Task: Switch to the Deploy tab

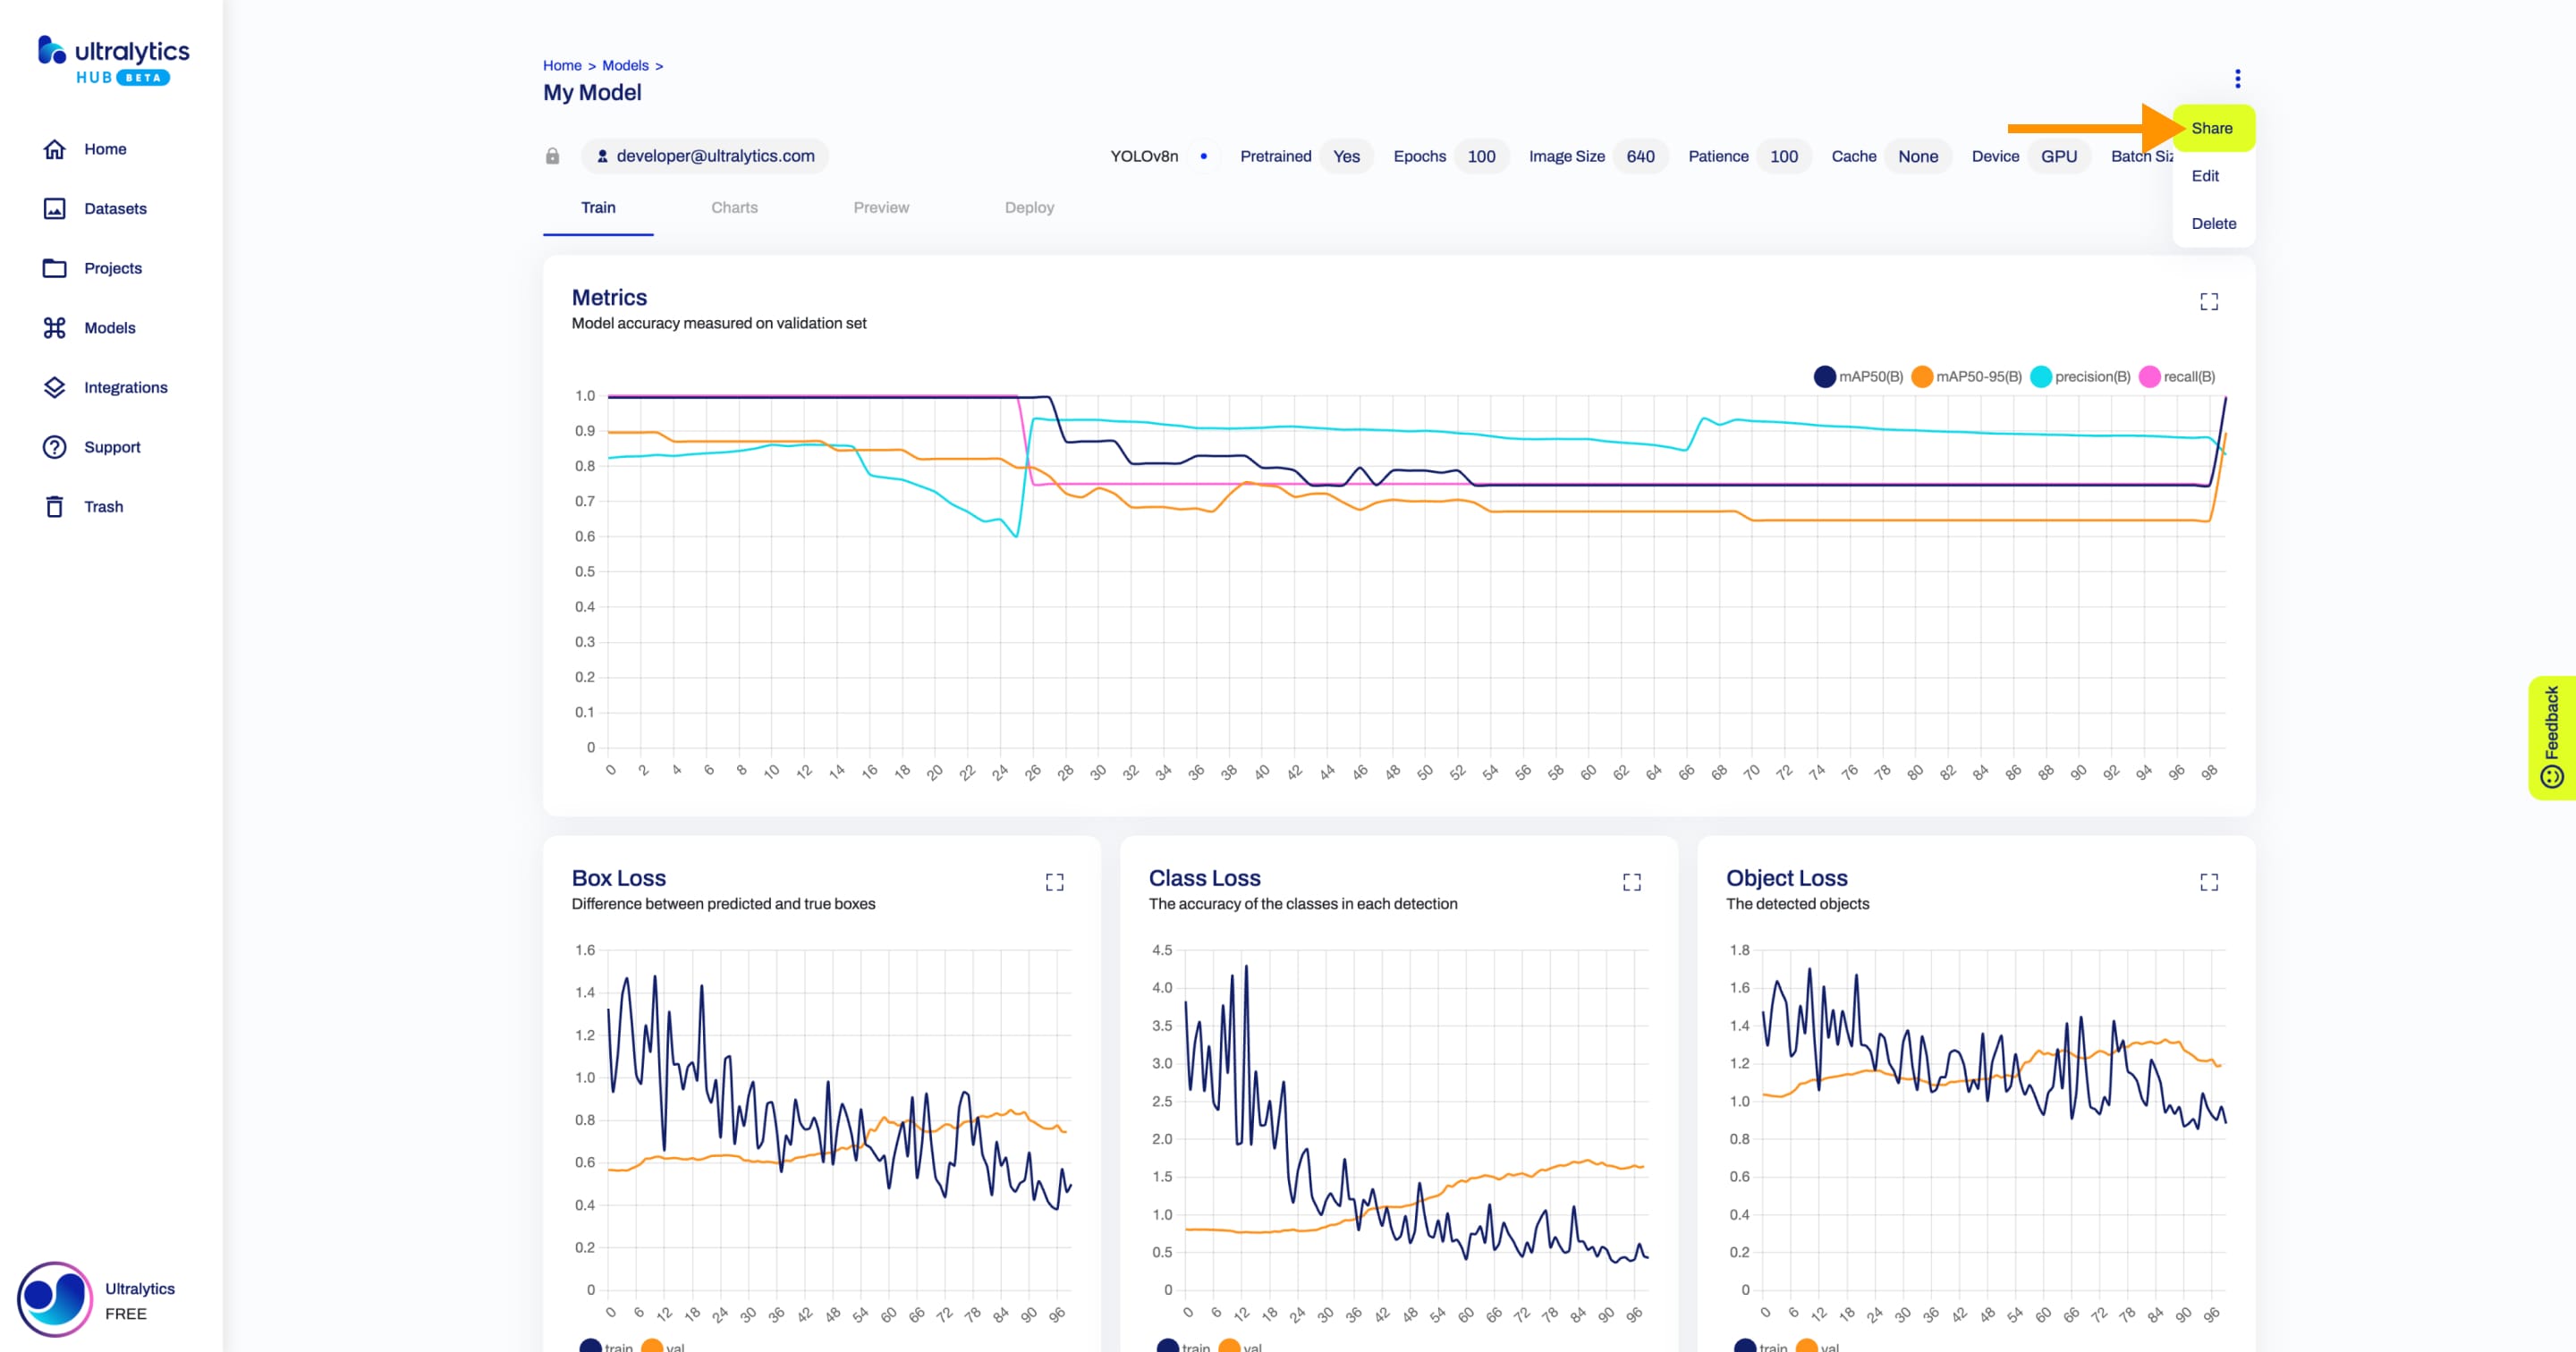Action: tap(1028, 206)
